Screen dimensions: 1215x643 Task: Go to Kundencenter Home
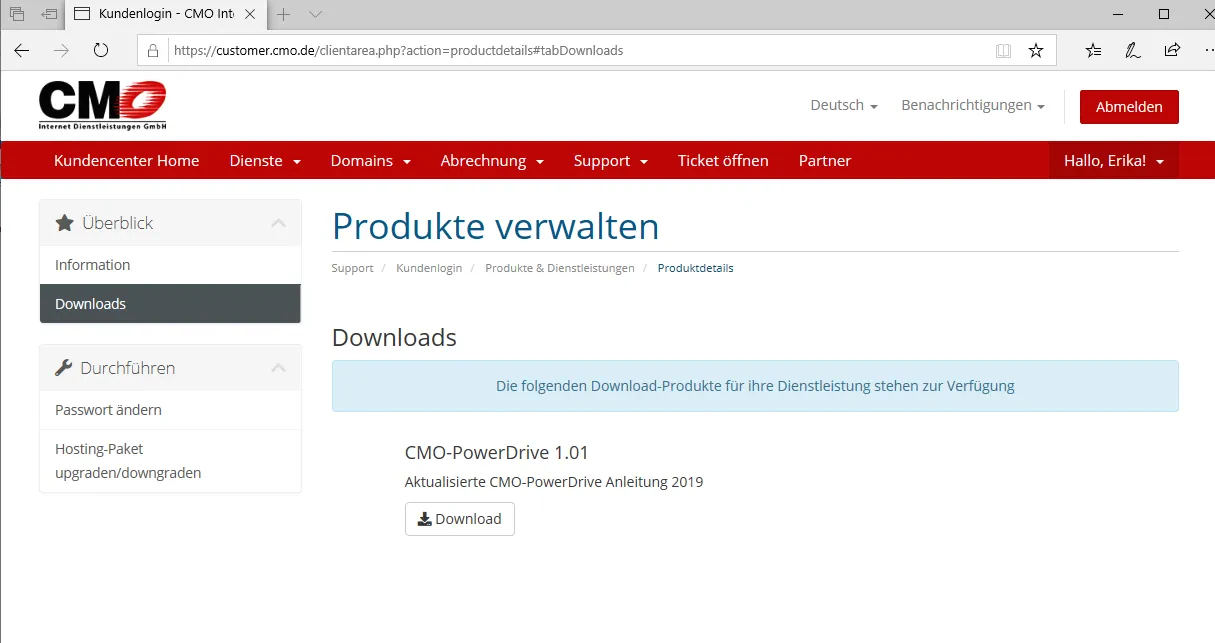(x=127, y=160)
